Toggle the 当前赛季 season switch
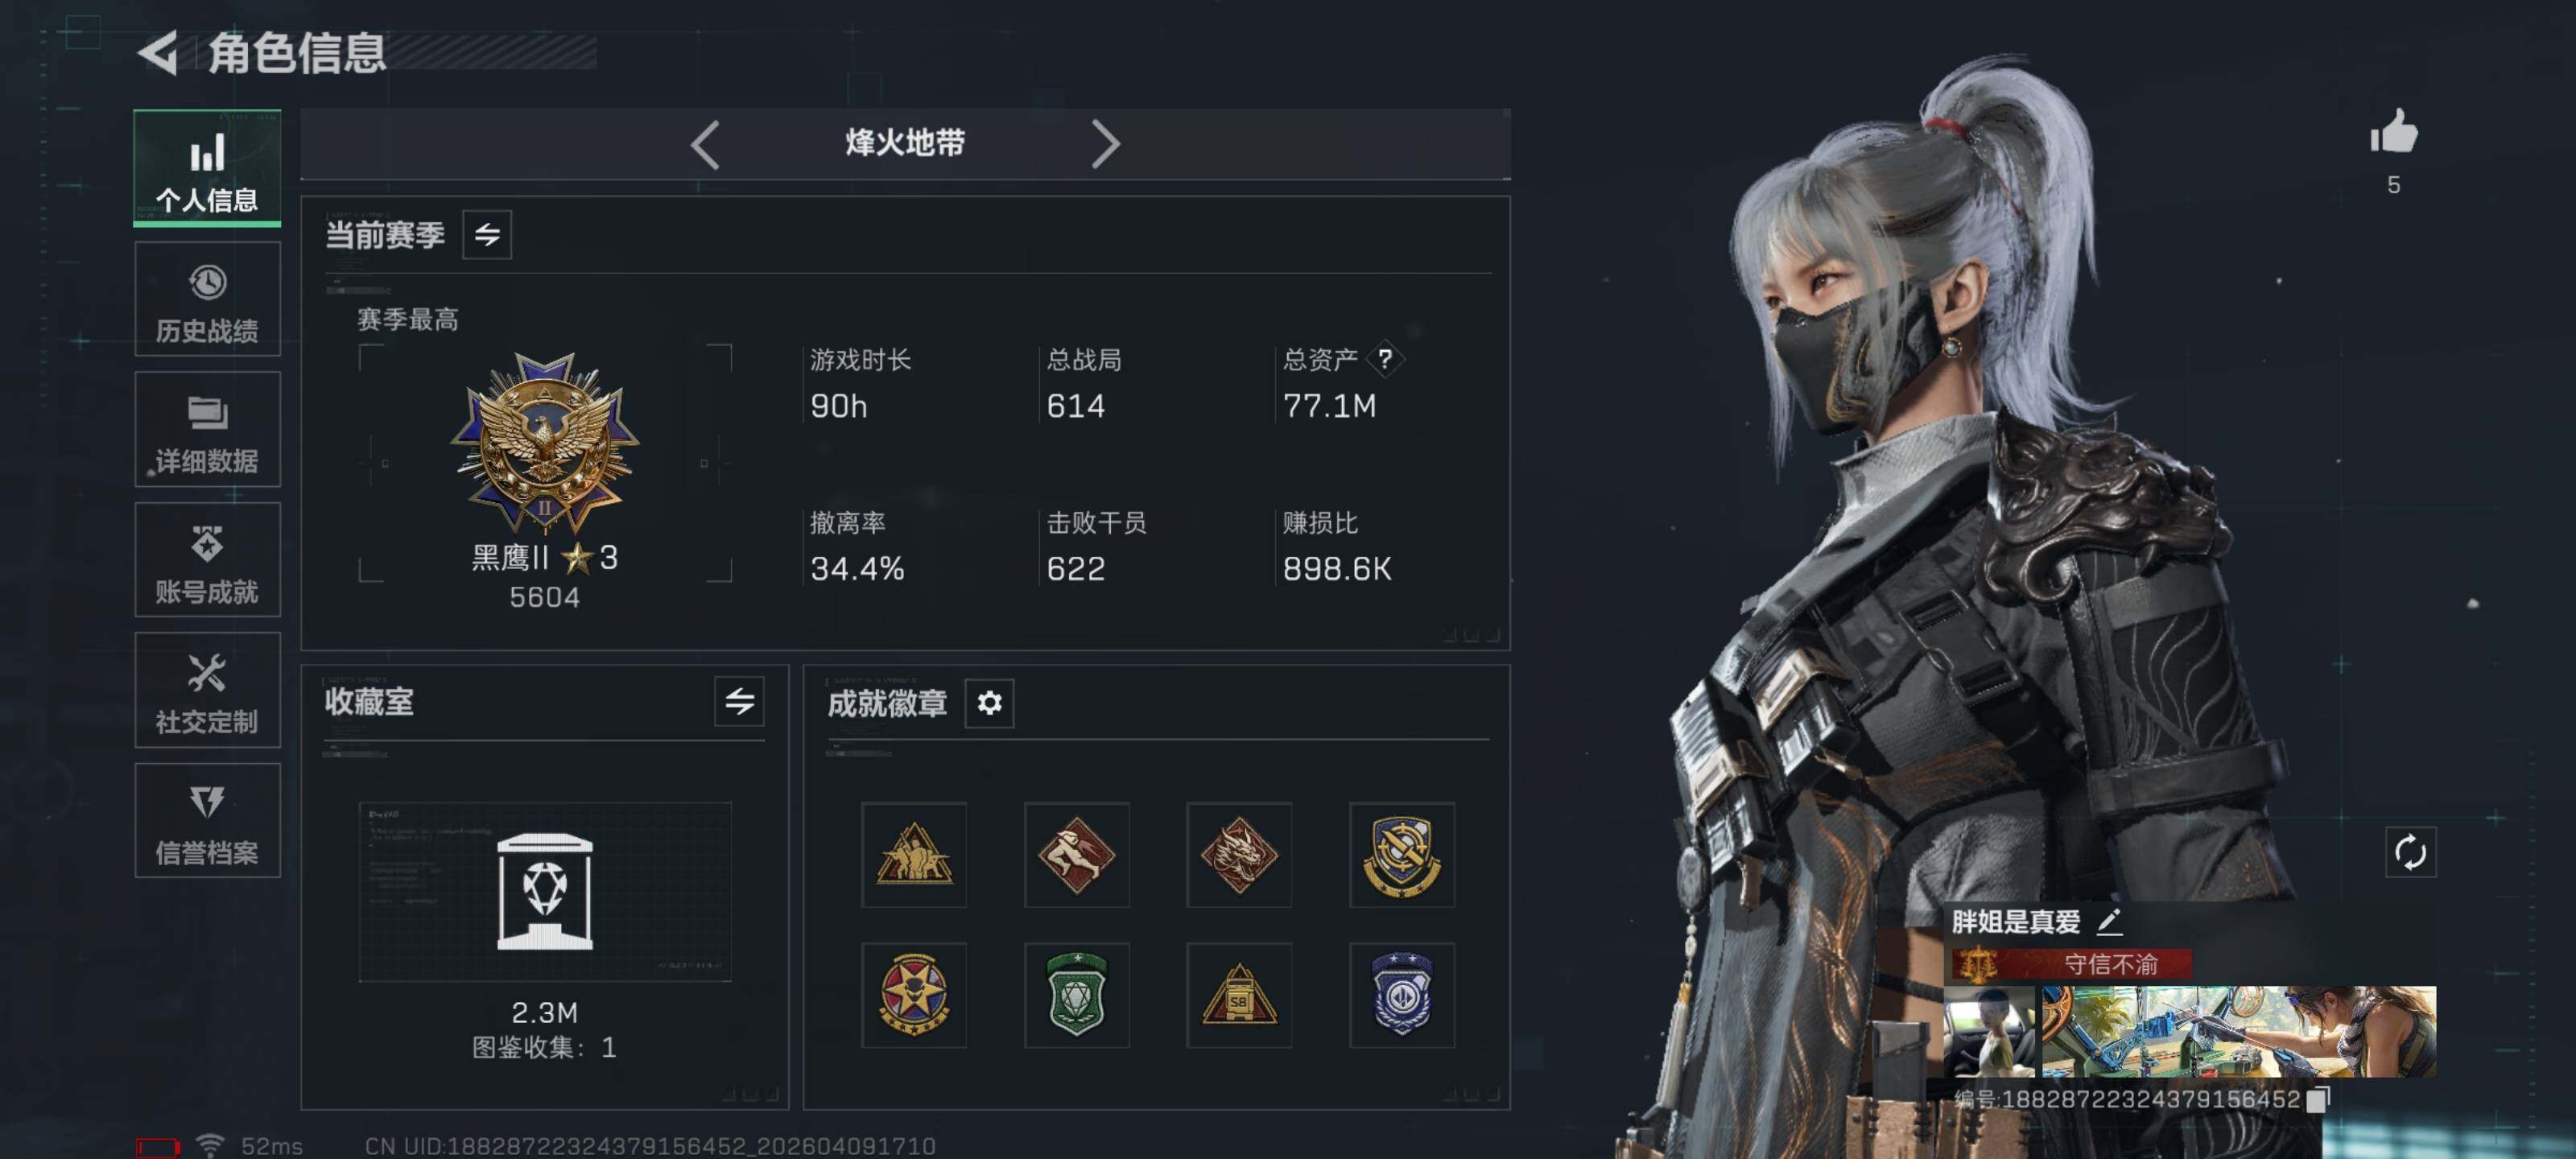The height and width of the screenshot is (1159, 2576). tap(487, 235)
